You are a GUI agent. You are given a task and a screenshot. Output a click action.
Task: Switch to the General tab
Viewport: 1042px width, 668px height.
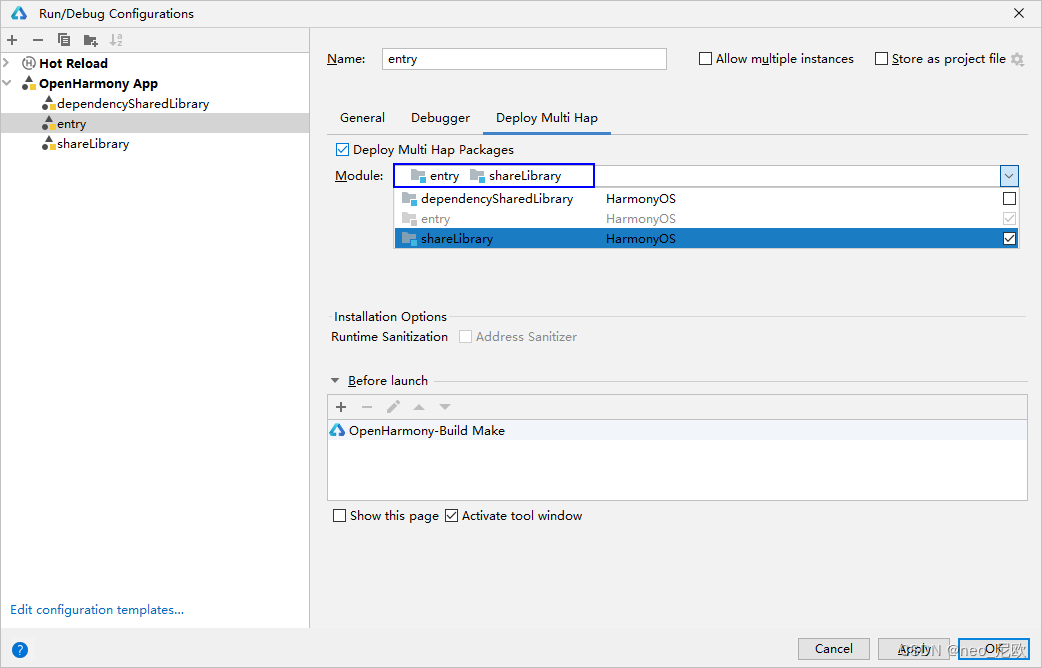coord(362,118)
